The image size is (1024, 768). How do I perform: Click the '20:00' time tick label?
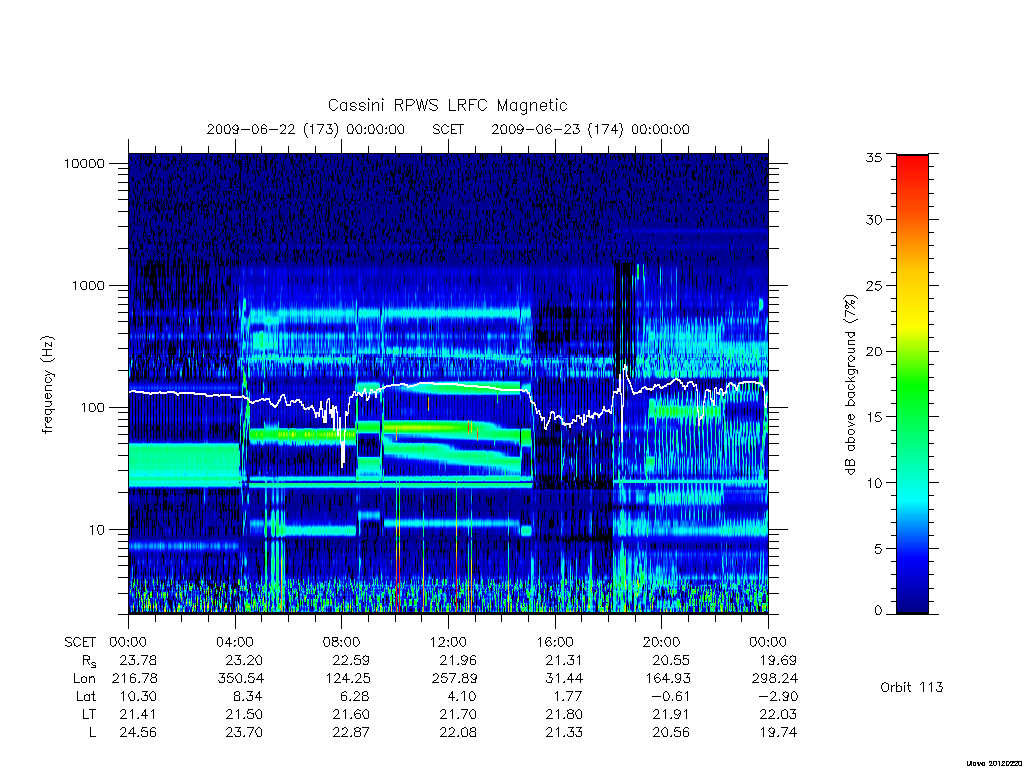click(662, 642)
